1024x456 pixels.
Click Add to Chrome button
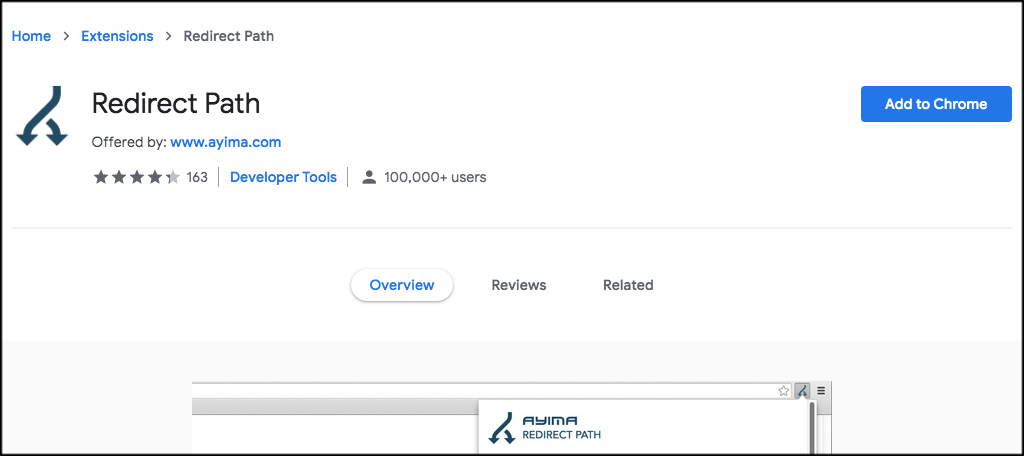click(x=936, y=104)
